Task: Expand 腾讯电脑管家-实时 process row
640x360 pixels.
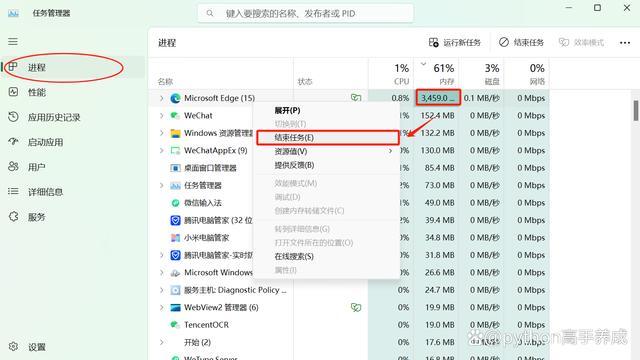Action: pos(162,255)
